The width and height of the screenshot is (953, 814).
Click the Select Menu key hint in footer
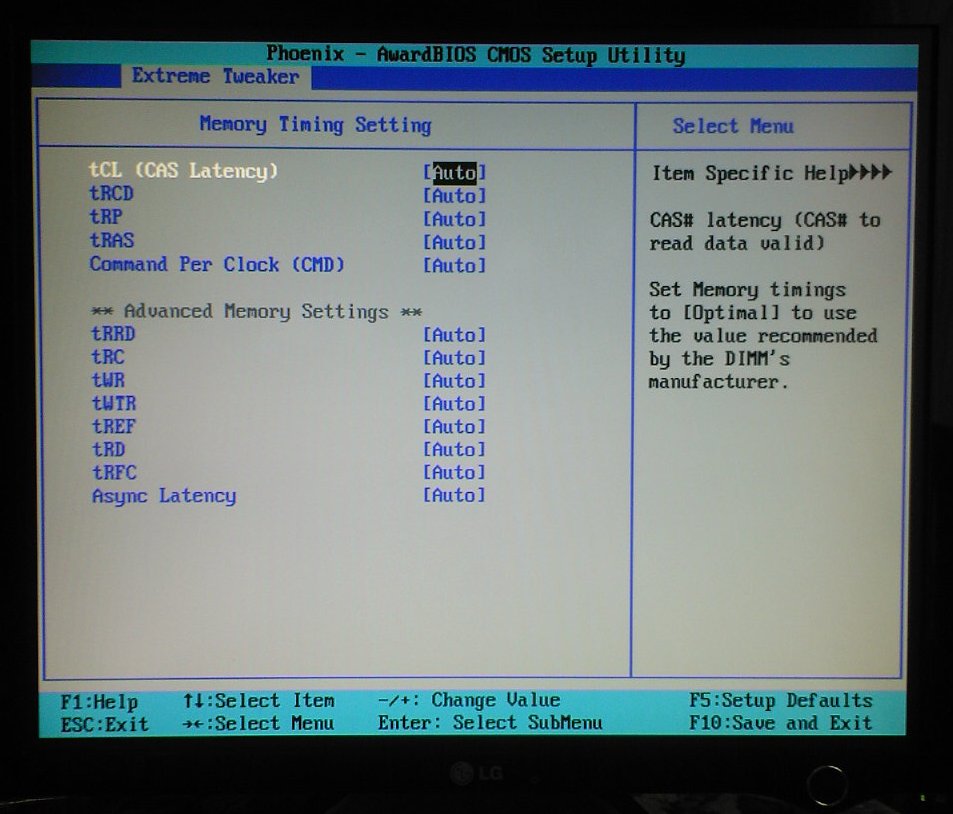click(258, 723)
